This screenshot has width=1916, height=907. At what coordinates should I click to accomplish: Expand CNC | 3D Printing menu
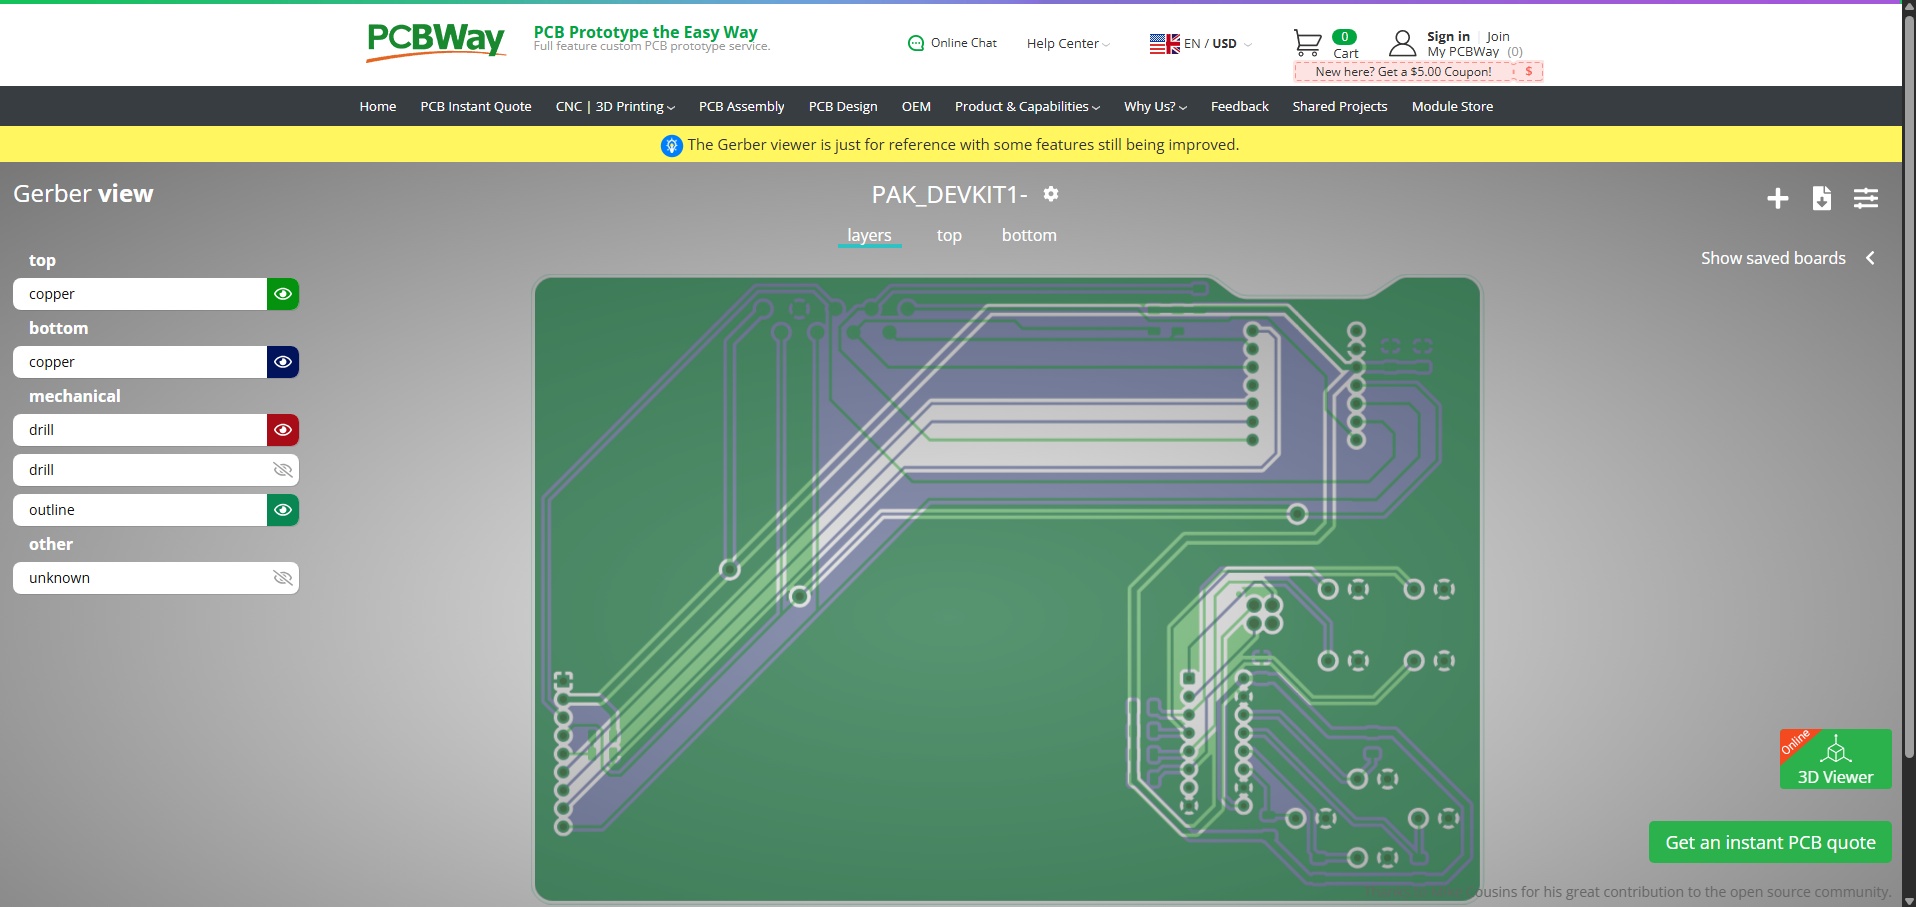pyautogui.click(x=615, y=107)
